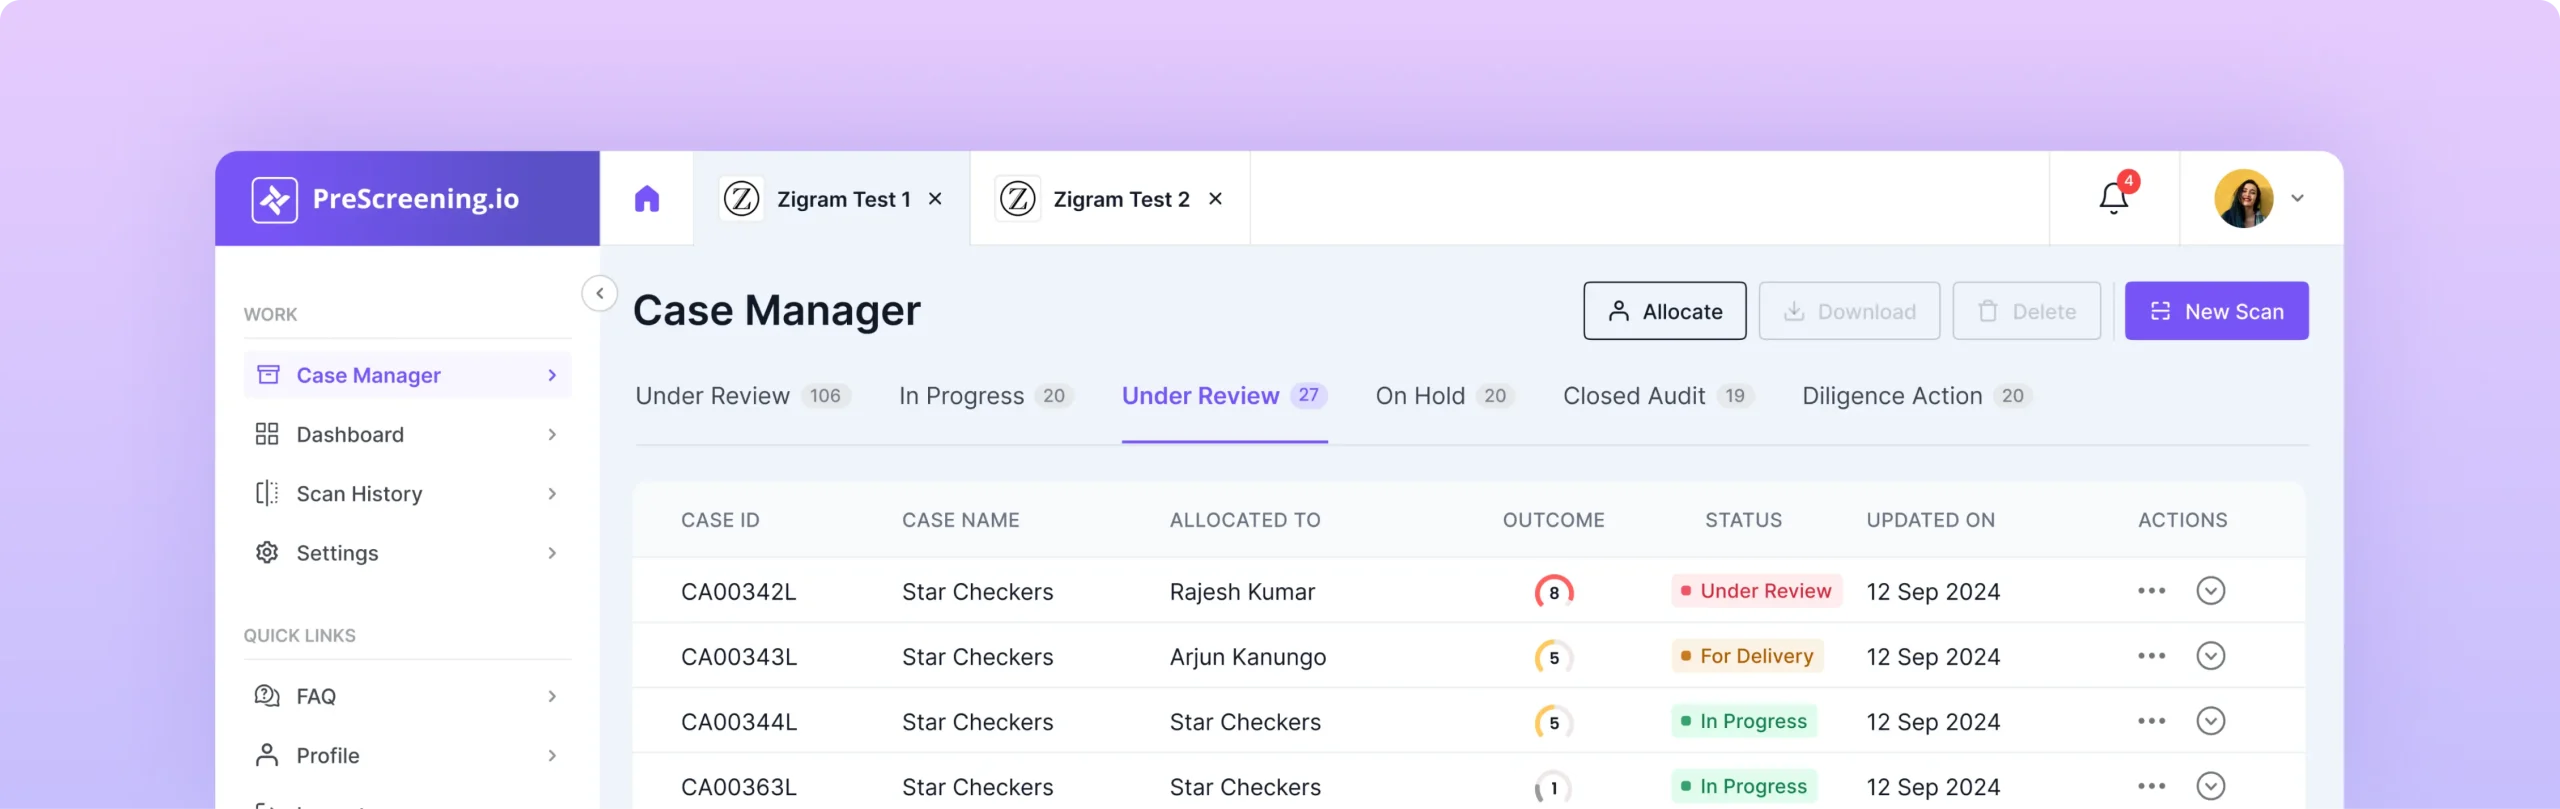Expand row details for case CA00342L
This screenshot has width=2560, height=809.
(2210, 591)
